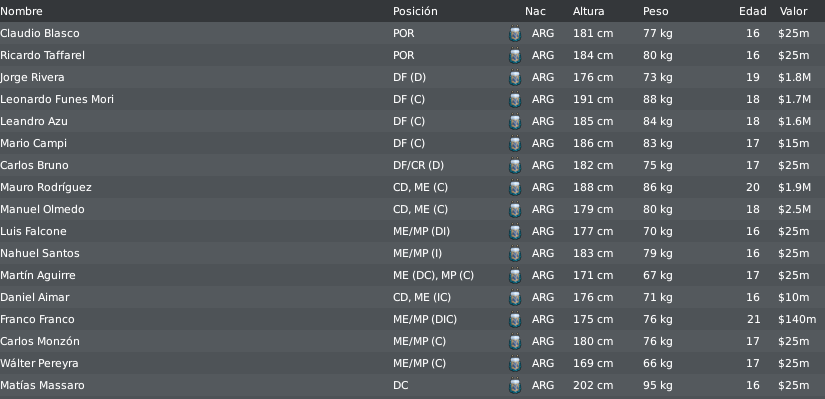The height and width of the screenshot is (399, 825).
Task: Click Argentina badge in Matías Massaro row
Action: tap(515, 386)
